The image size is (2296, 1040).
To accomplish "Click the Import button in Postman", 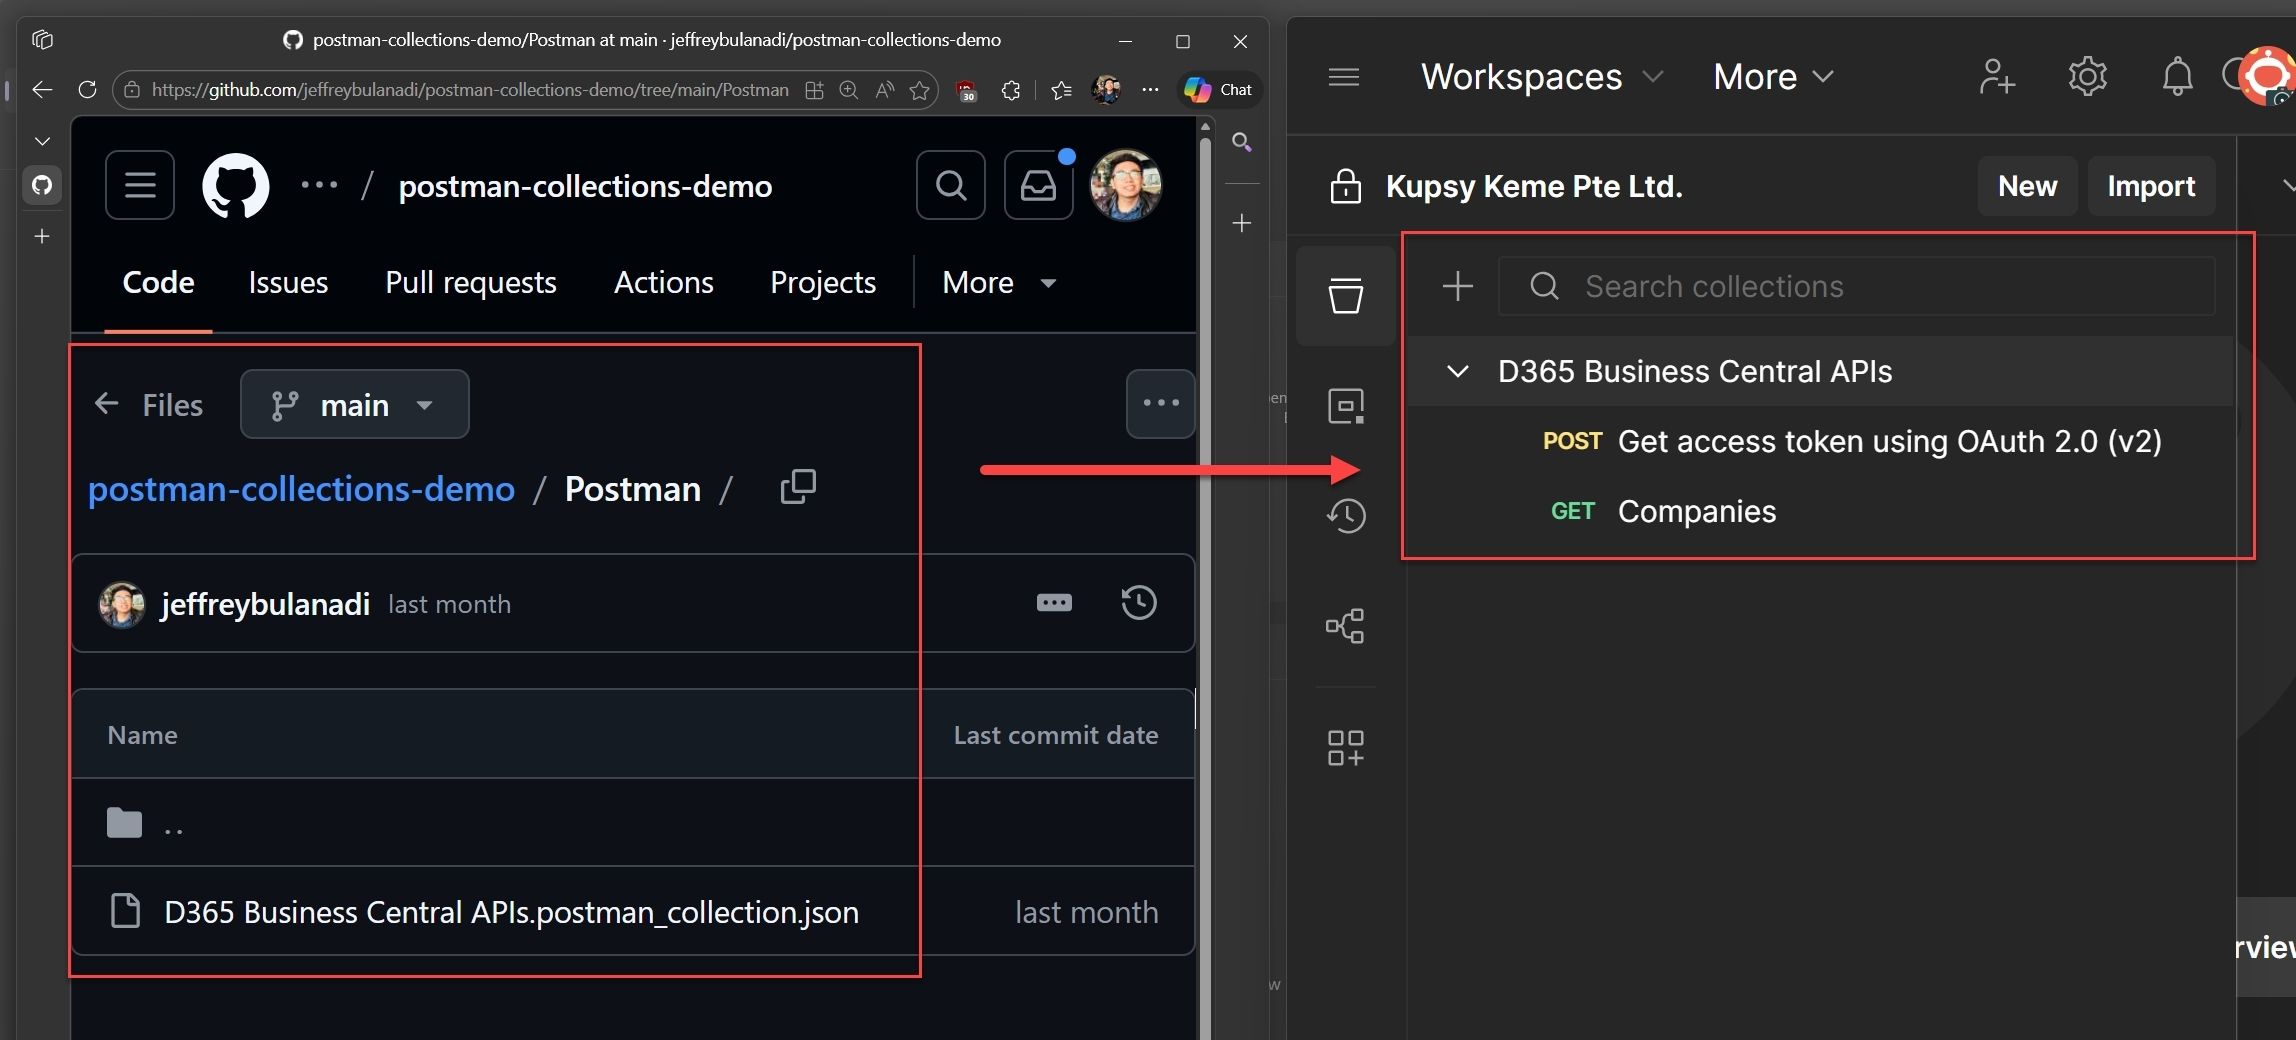I will click(x=2151, y=186).
